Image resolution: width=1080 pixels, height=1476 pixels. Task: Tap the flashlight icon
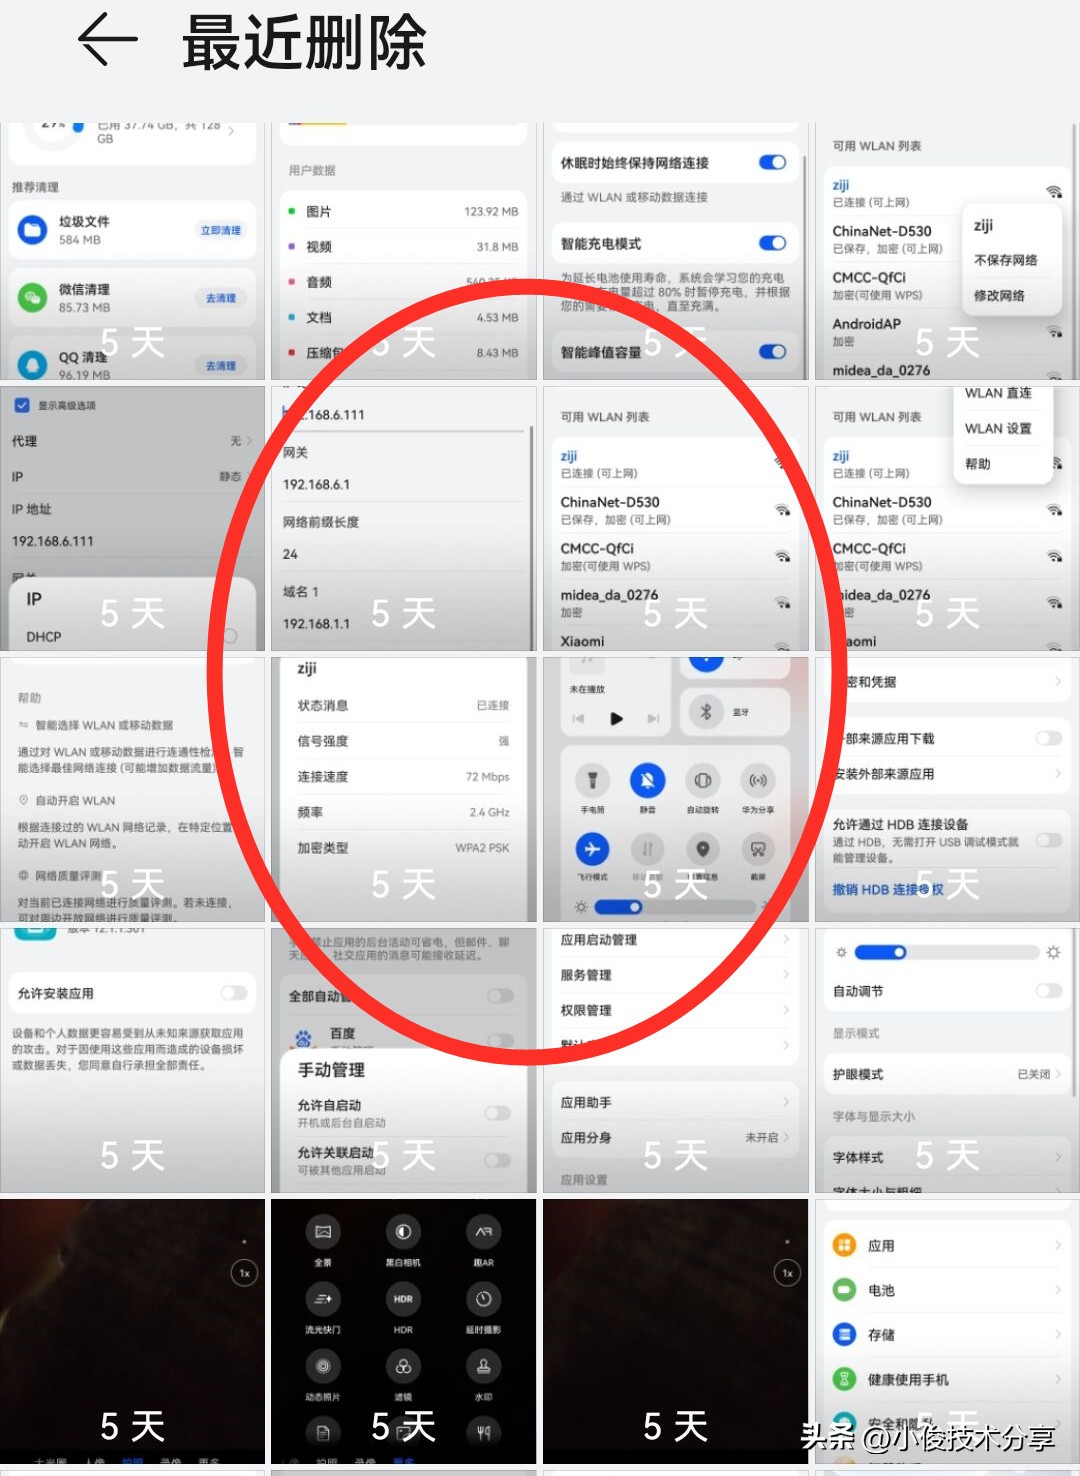click(x=592, y=780)
